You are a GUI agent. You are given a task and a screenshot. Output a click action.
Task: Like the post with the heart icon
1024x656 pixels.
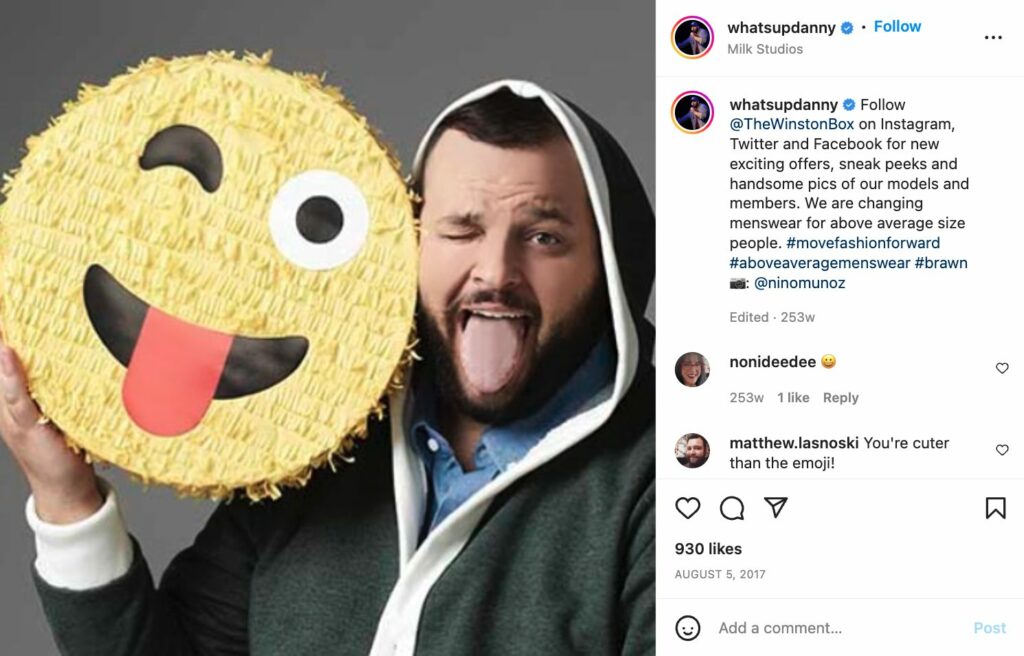[688, 508]
